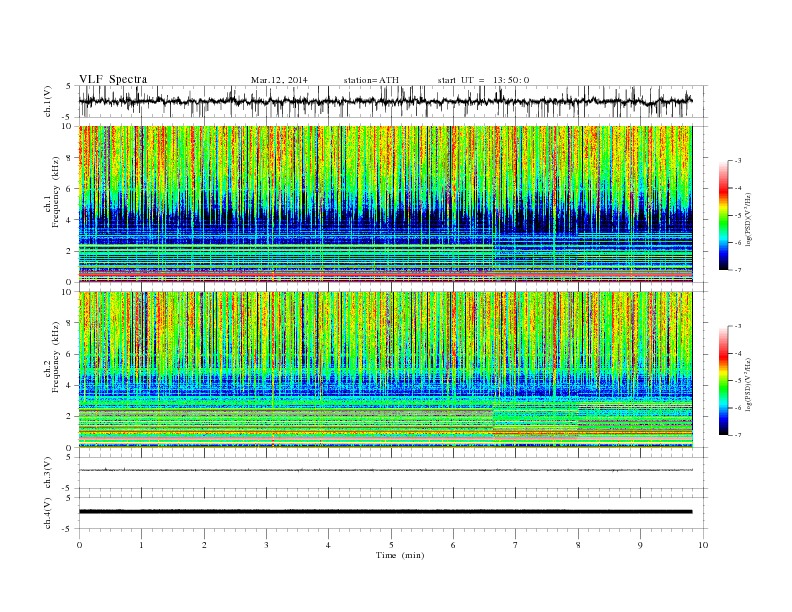Click the 'Time (min)' axis label

(x=400, y=555)
